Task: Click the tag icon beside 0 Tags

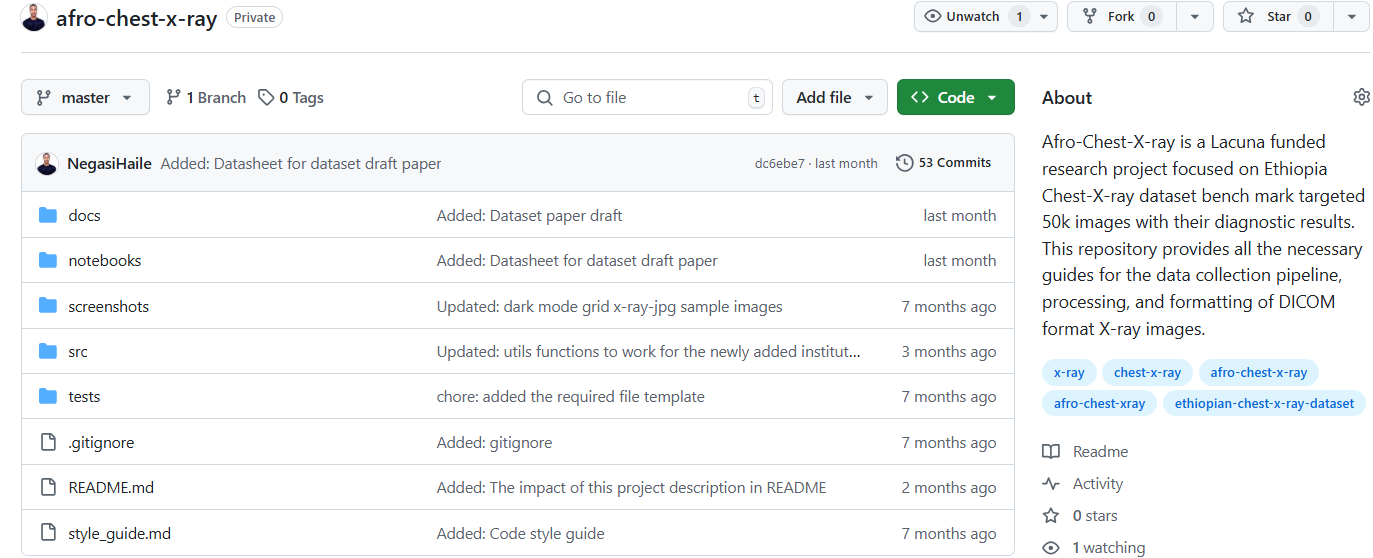Action: tap(266, 97)
